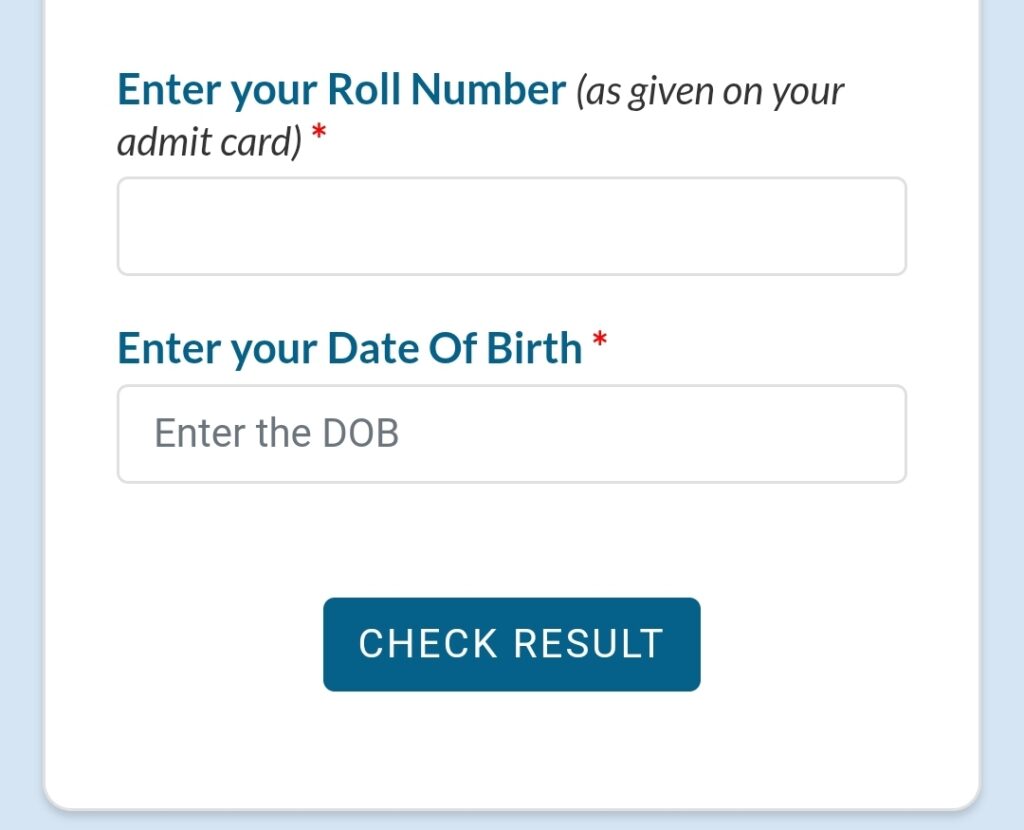Click the word 'Date' in DOB heading

(x=374, y=348)
